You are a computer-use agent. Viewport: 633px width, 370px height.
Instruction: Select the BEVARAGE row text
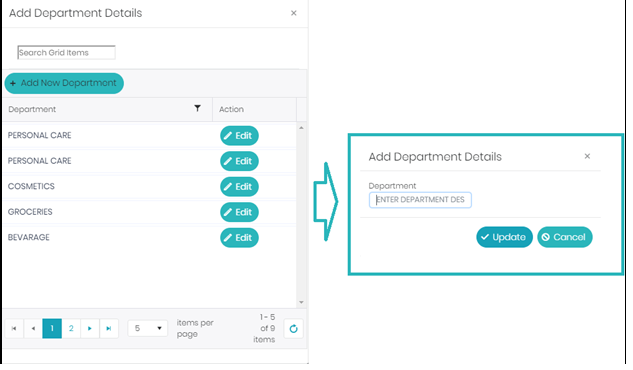(x=29, y=237)
